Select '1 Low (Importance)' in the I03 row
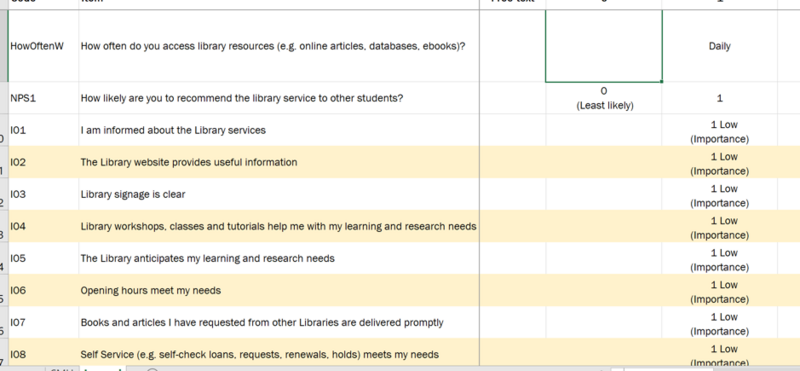 click(719, 195)
